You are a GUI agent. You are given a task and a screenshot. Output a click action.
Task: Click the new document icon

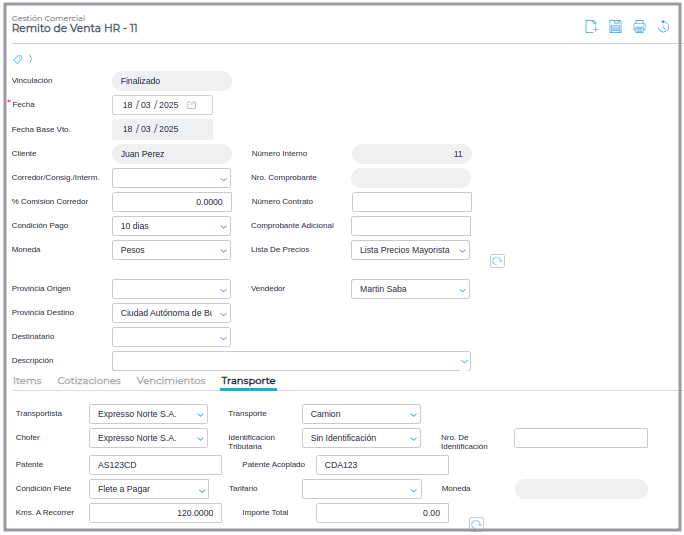[x=591, y=27]
